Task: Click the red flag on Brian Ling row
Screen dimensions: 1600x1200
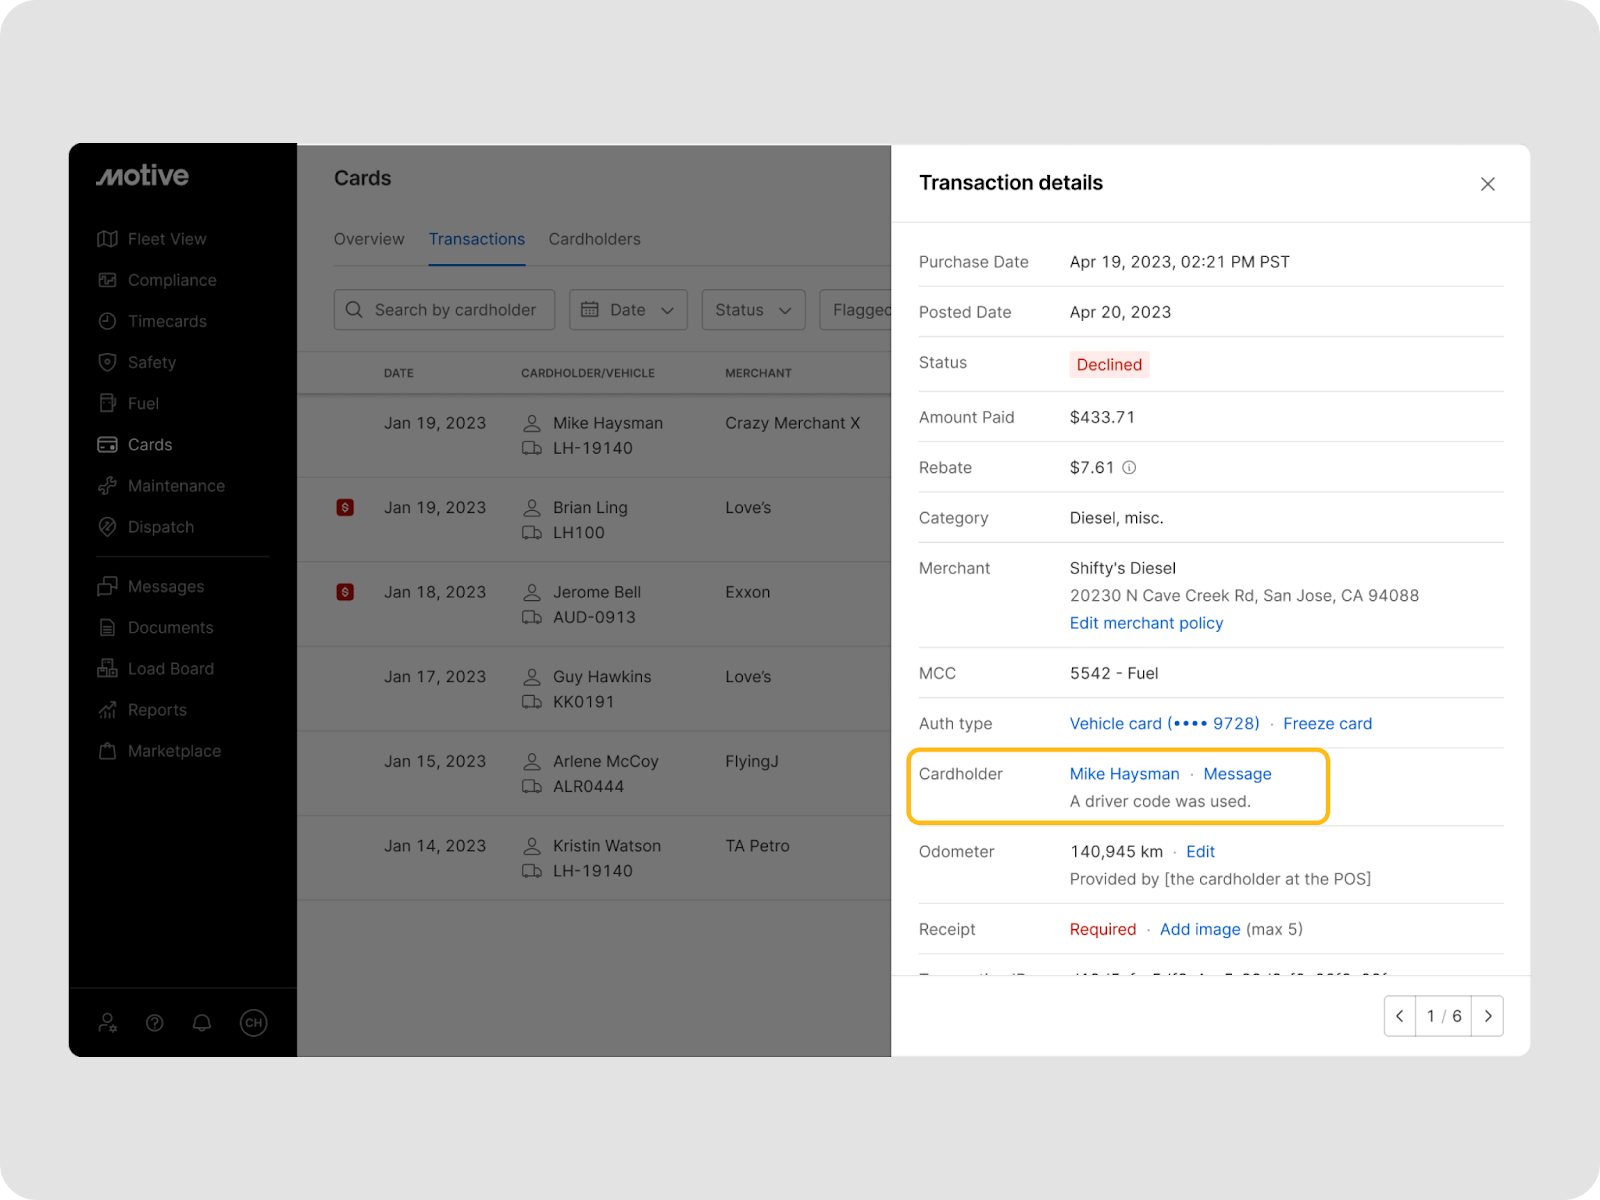Action: (345, 508)
